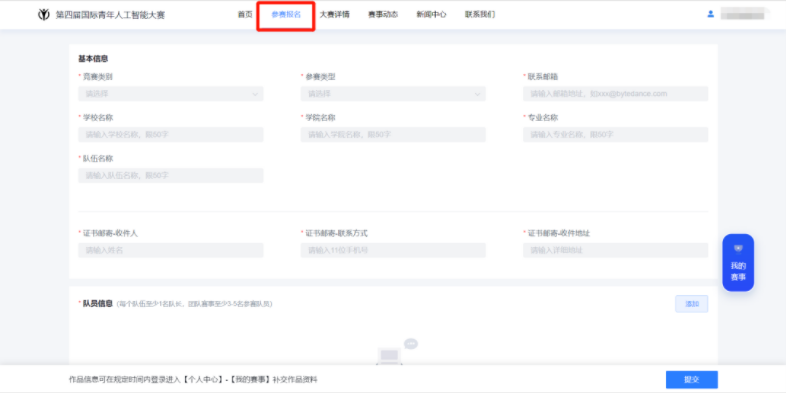Click the 基本信息 section heading
The height and width of the screenshot is (393, 786).
pos(93,59)
